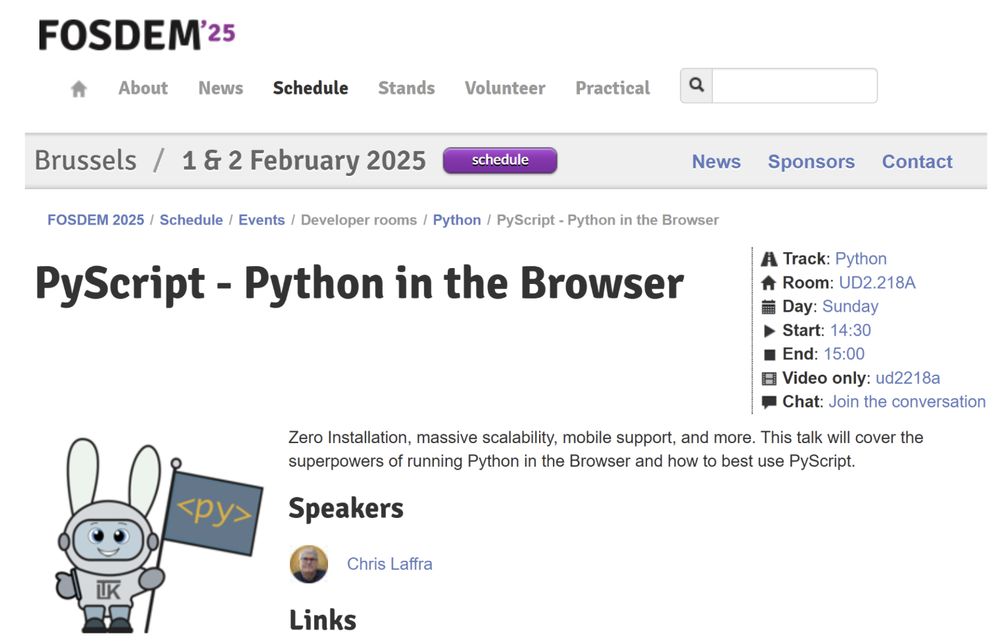Open the ud2218a video link

(x=908, y=378)
